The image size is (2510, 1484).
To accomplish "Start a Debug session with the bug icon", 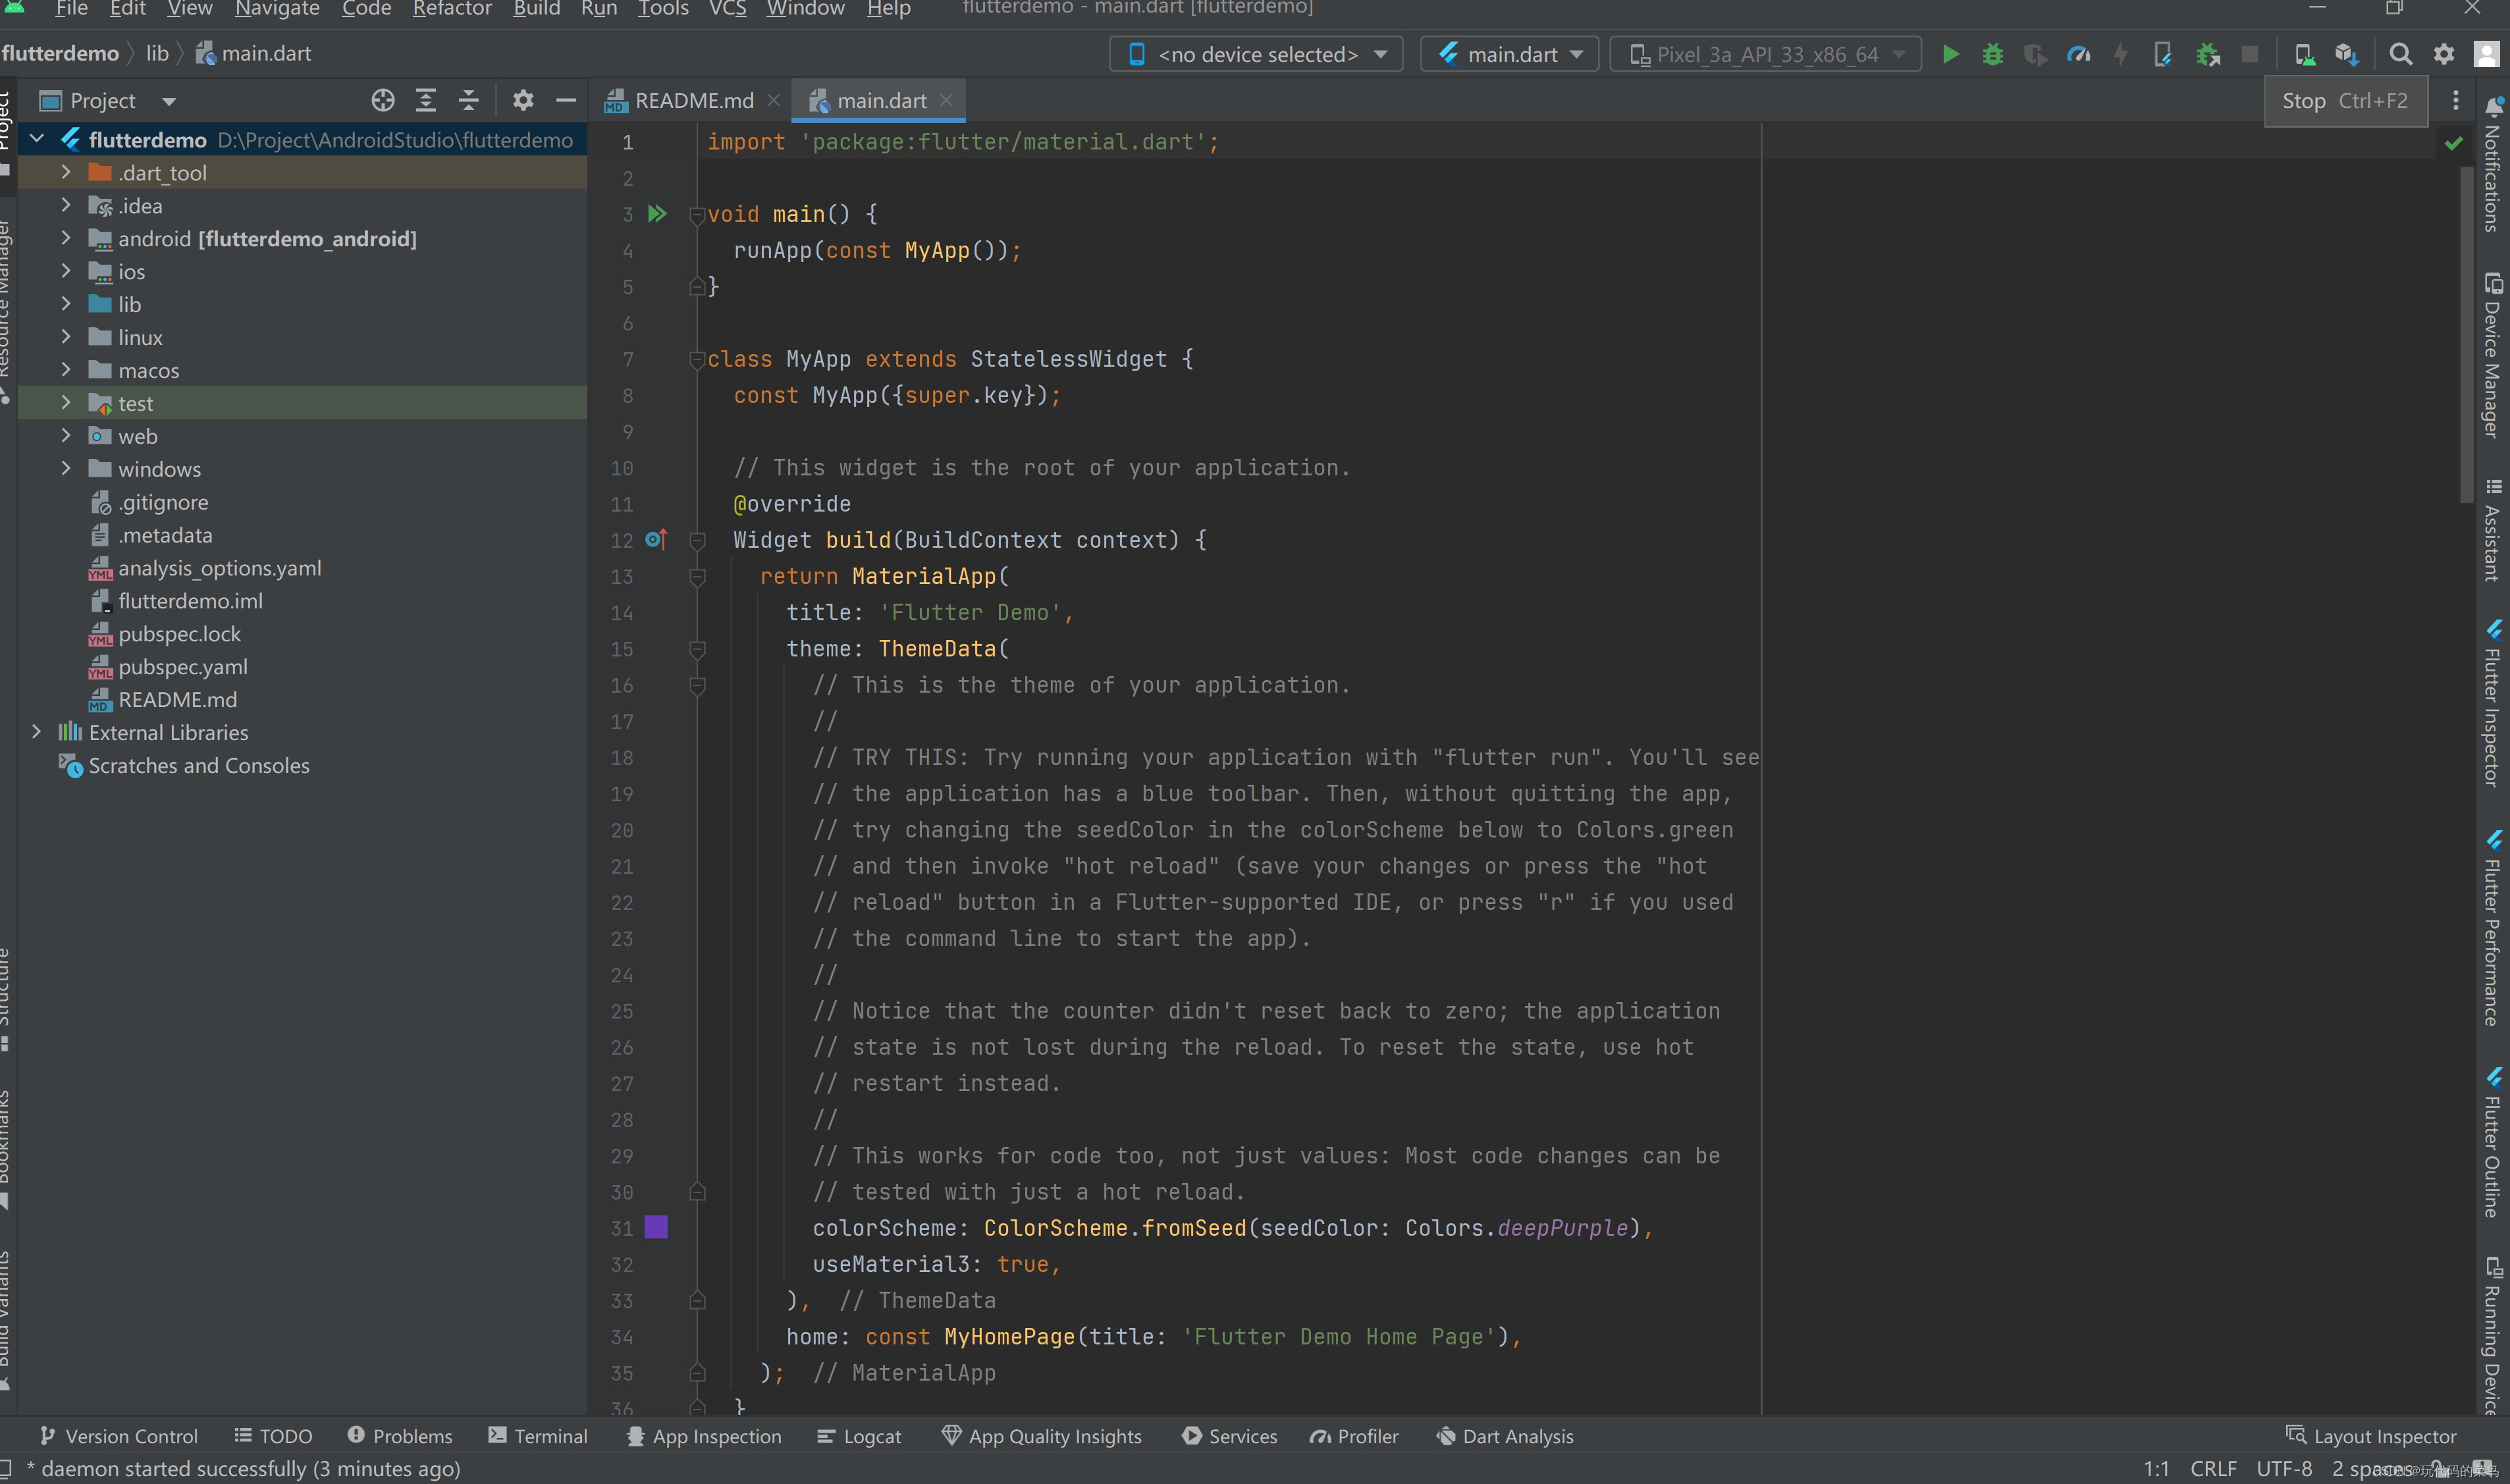I will tap(1993, 54).
